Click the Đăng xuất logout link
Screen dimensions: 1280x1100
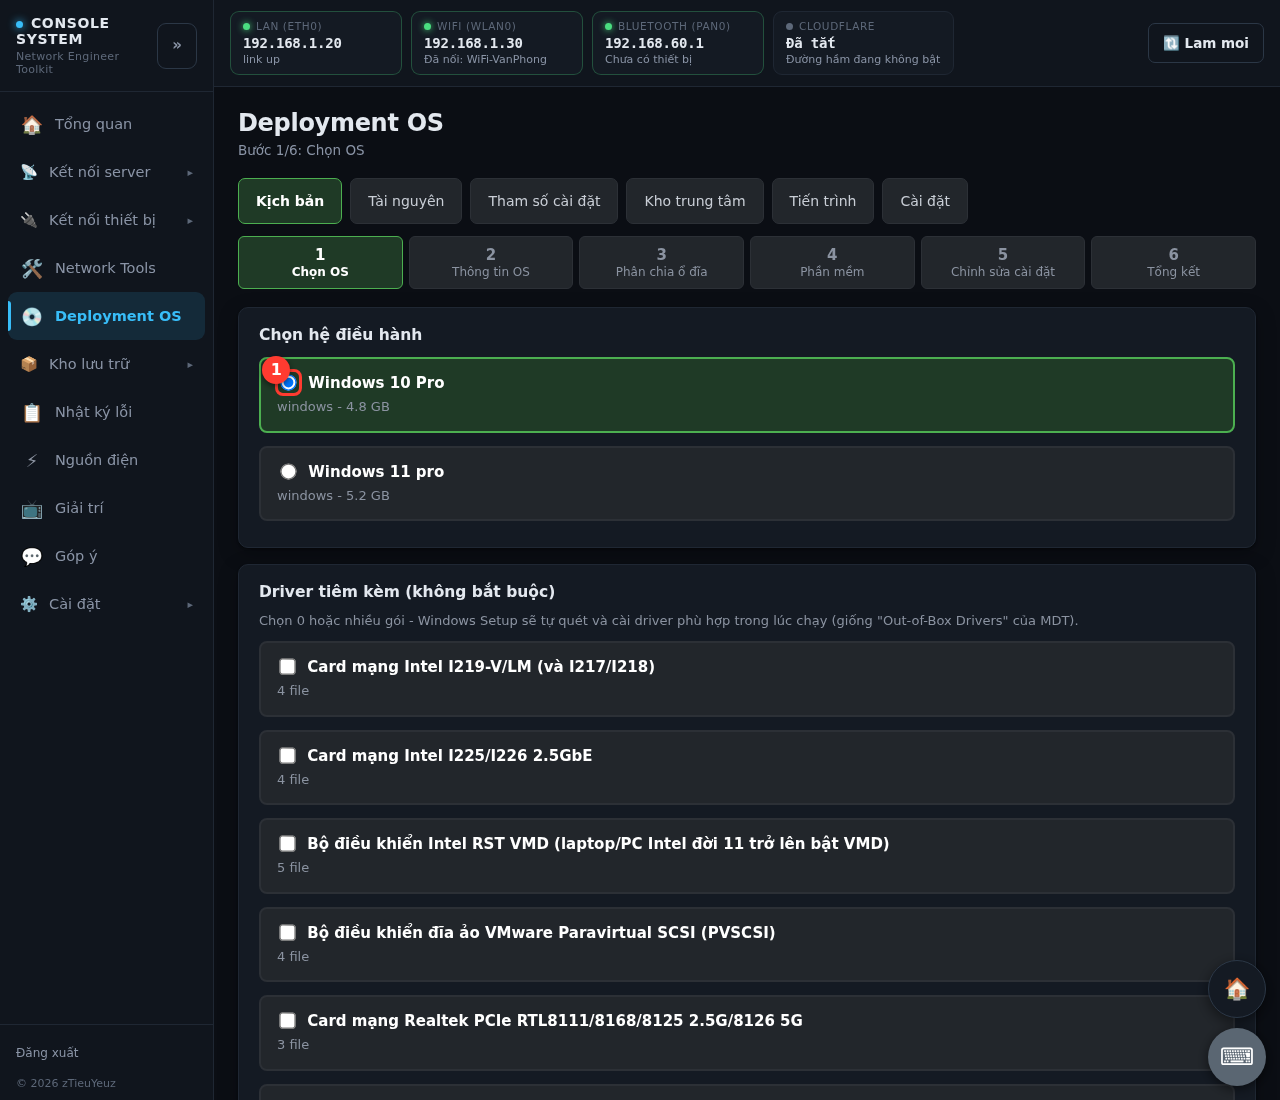coord(47,1052)
